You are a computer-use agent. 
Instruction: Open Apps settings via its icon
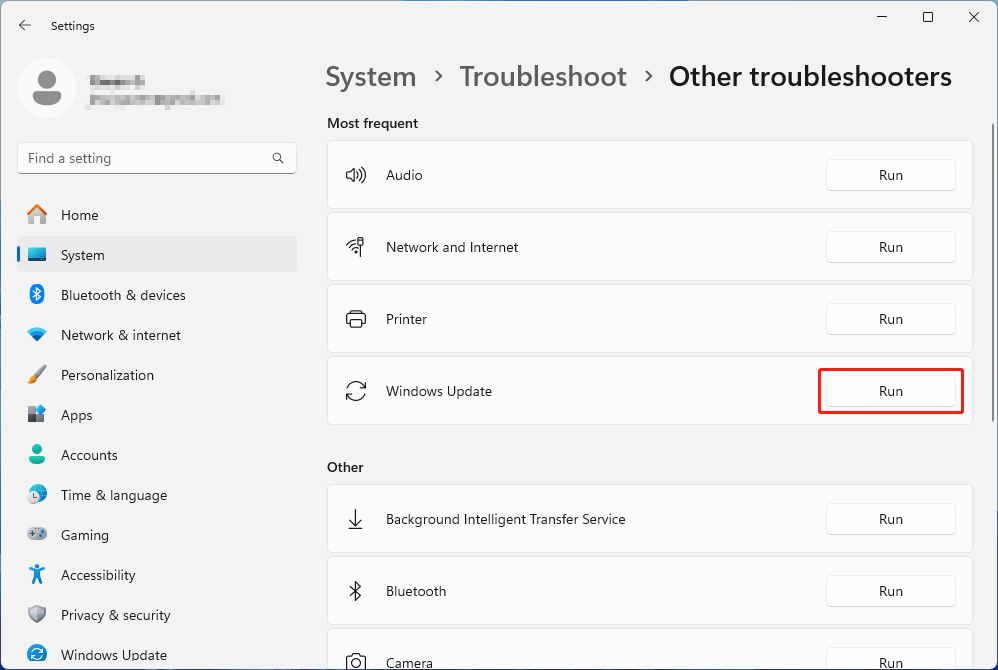[x=37, y=415]
